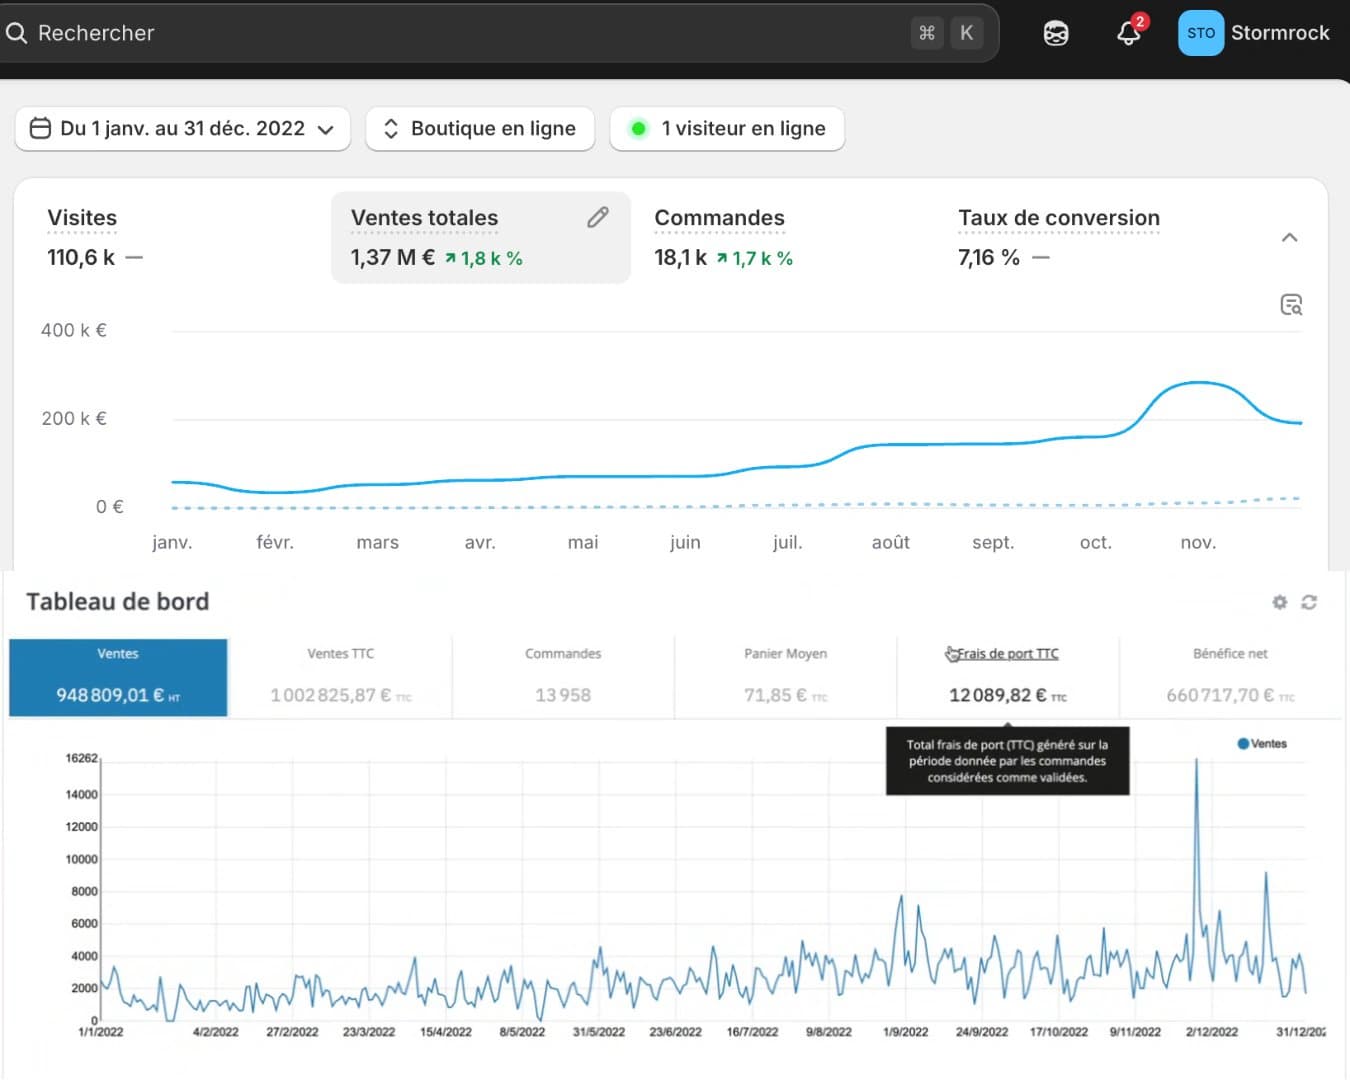Select the Ventes TTC tab
This screenshot has width=1350, height=1080.
coord(340,677)
